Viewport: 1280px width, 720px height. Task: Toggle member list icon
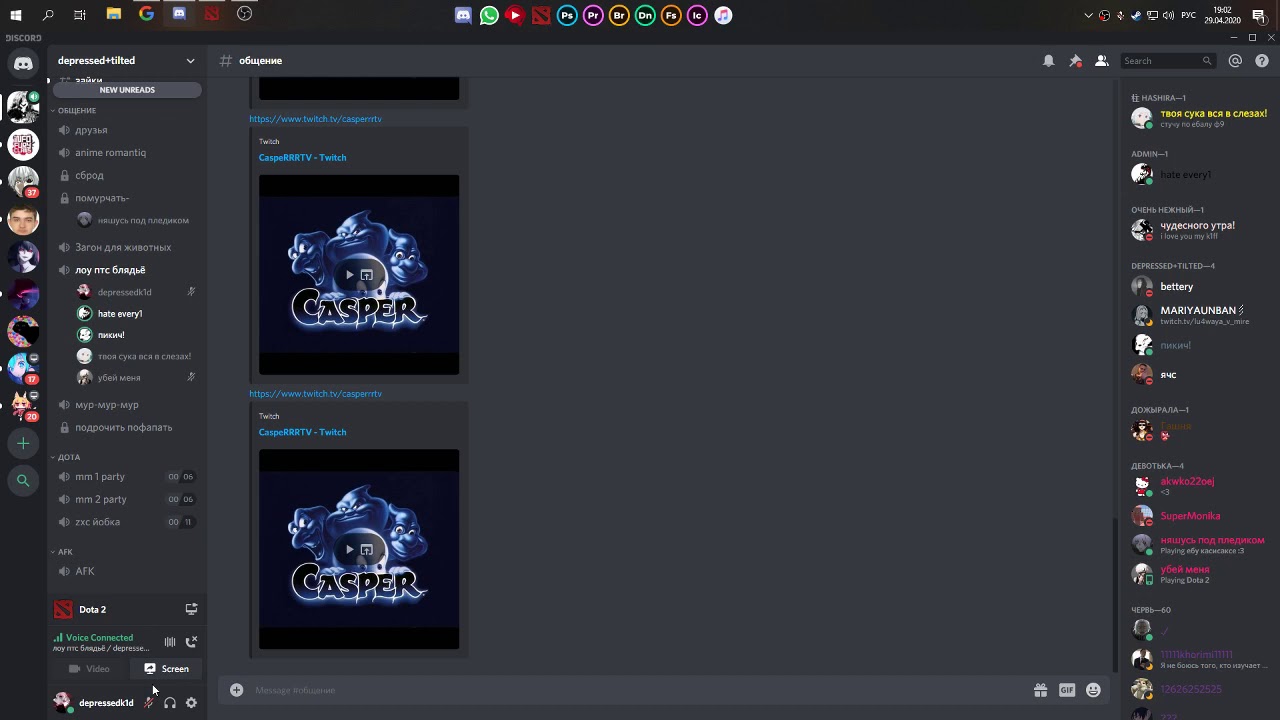click(x=1101, y=61)
